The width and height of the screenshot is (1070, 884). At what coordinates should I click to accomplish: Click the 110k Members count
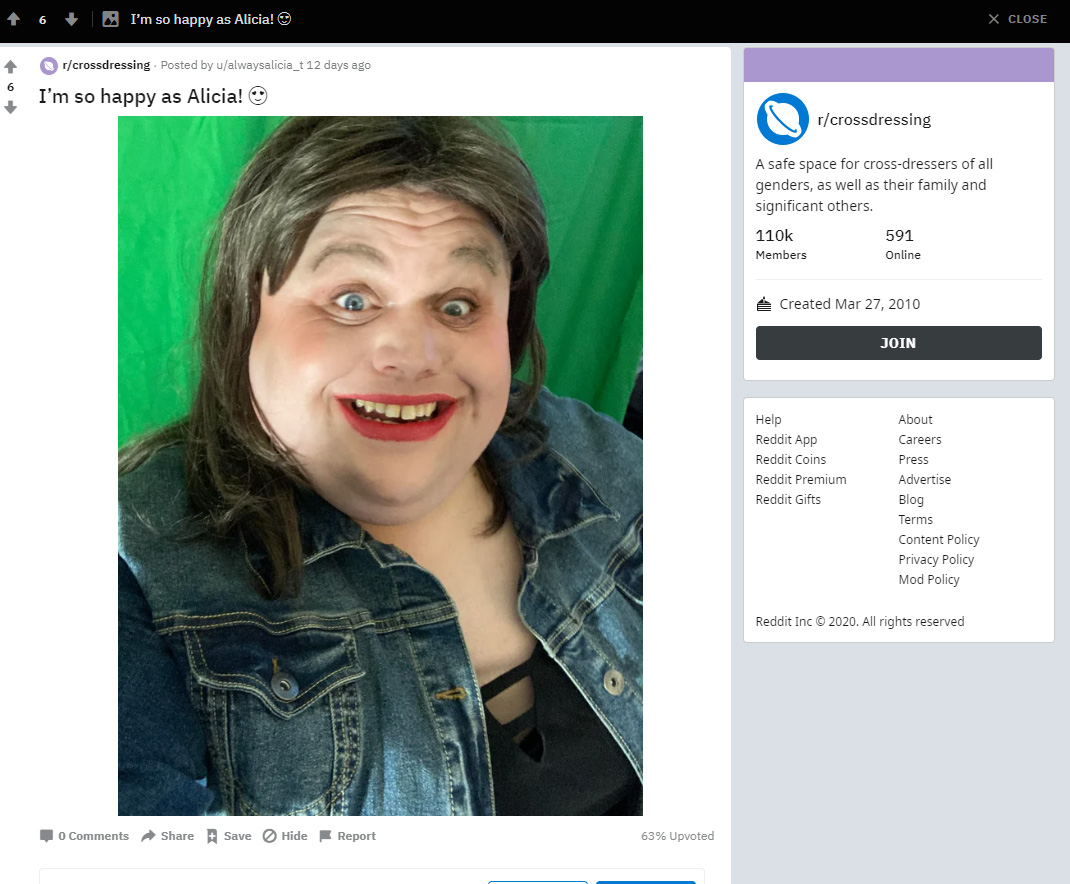(781, 244)
